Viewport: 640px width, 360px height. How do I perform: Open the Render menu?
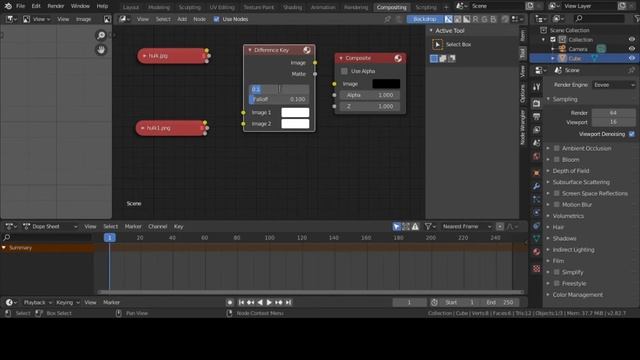coord(56,6)
